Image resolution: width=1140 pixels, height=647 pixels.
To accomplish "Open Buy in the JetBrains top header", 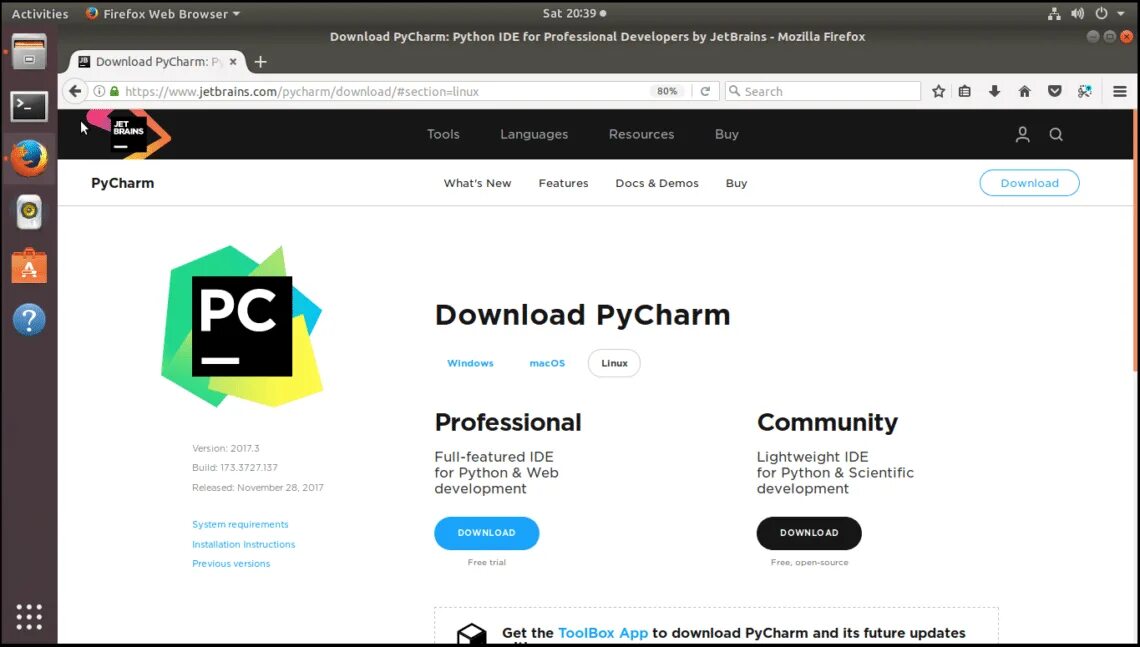I will [726, 134].
